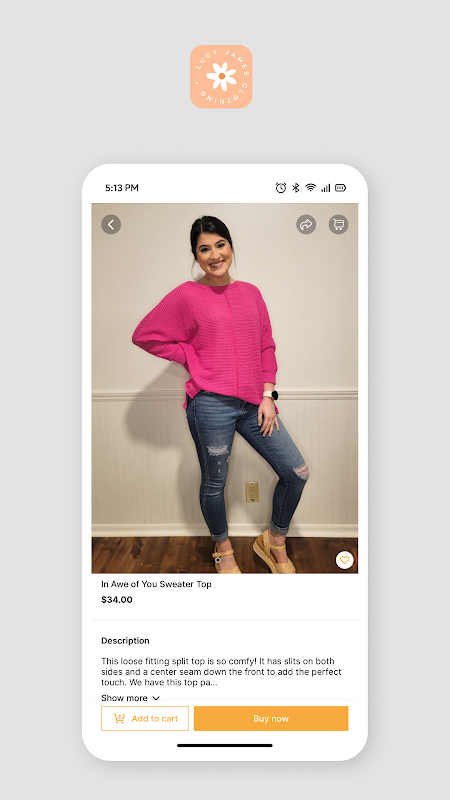Tap the alarm clock status icon
This screenshot has height=800, width=450.
click(x=281, y=188)
